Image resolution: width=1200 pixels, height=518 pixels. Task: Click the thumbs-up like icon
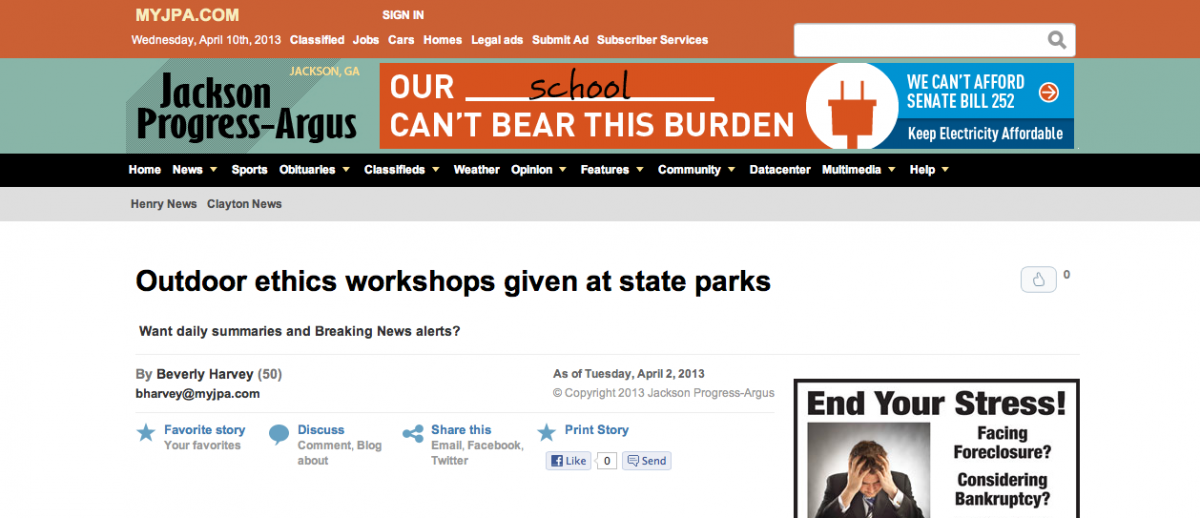click(1038, 280)
